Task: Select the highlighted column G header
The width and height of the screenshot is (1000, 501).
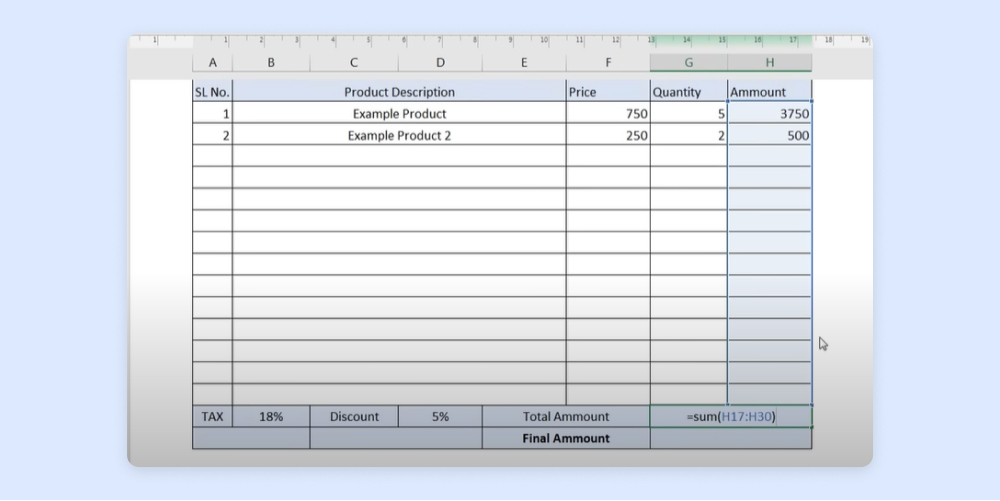Action: (x=688, y=63)
